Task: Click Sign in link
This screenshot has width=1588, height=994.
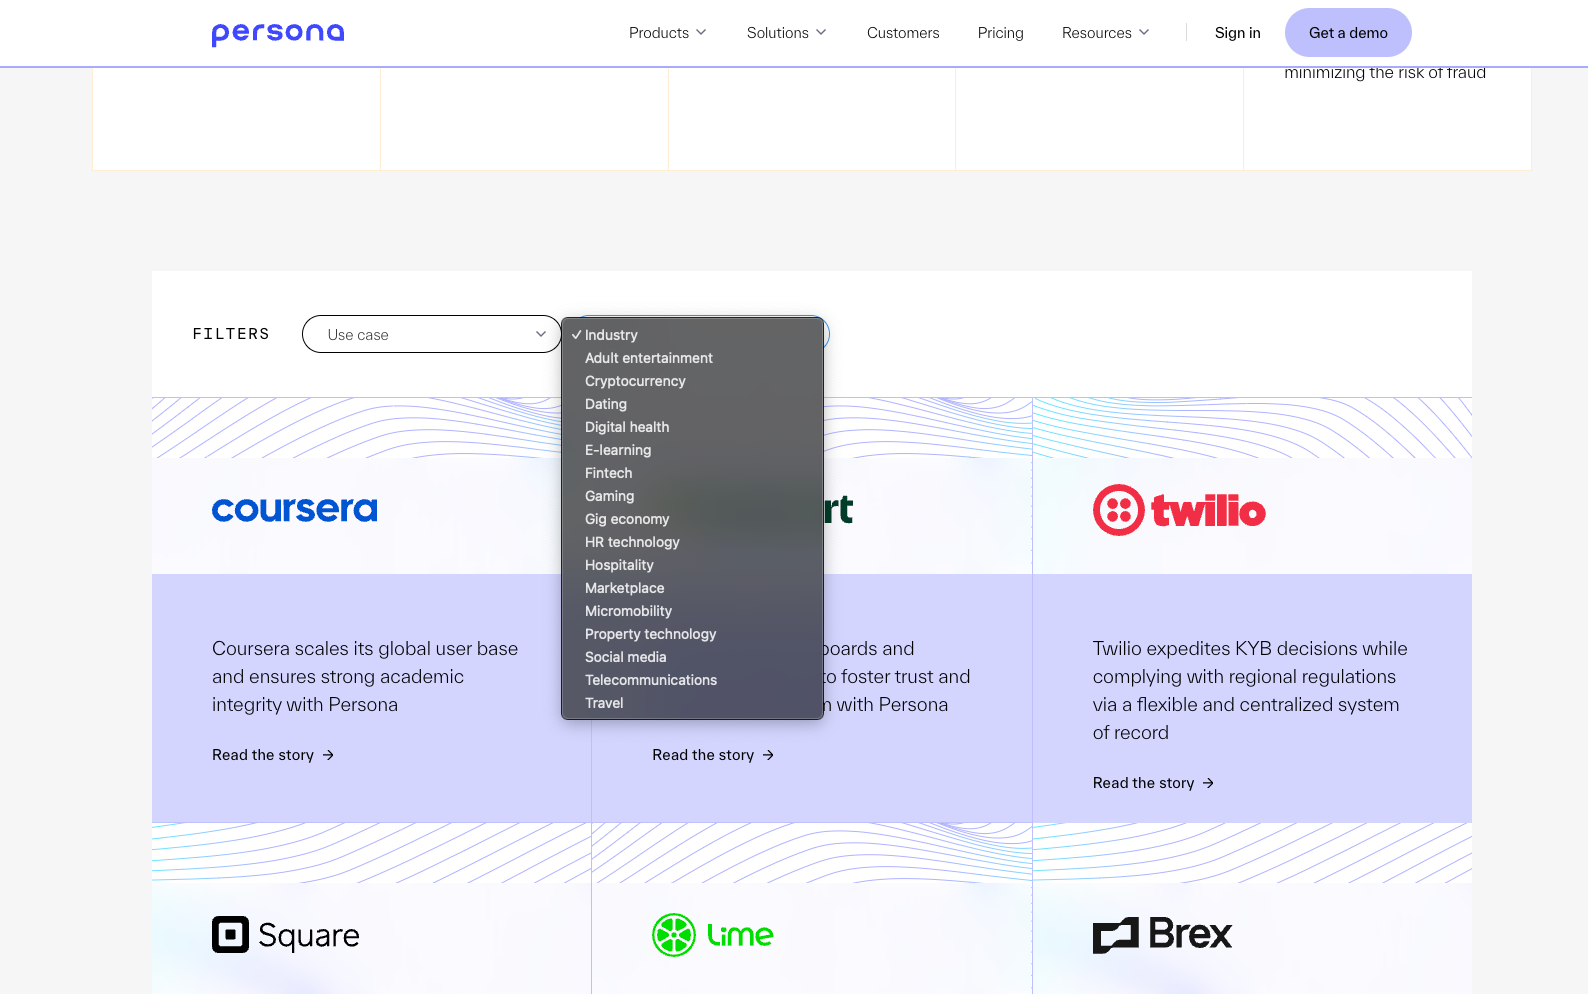Action: [x=1238, y=33]
